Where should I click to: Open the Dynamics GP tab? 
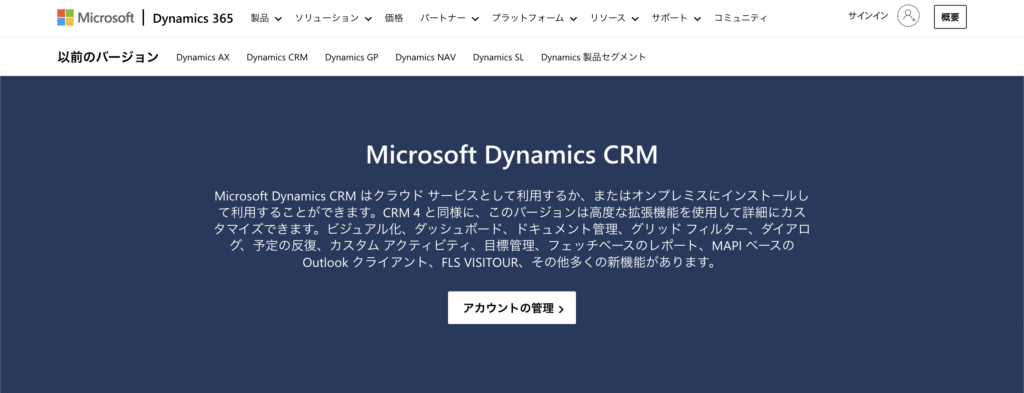(351, 57)
